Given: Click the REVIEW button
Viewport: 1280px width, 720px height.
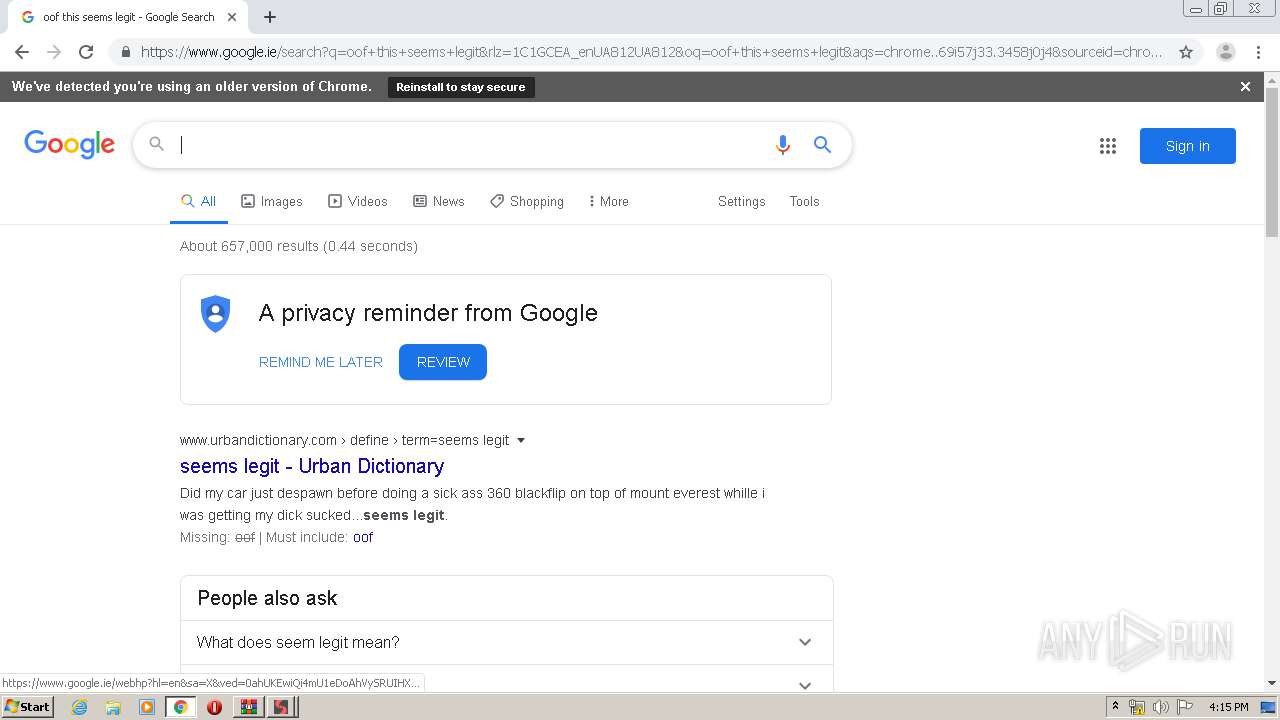Looking at the screenshot, I should tap(443, 362).
